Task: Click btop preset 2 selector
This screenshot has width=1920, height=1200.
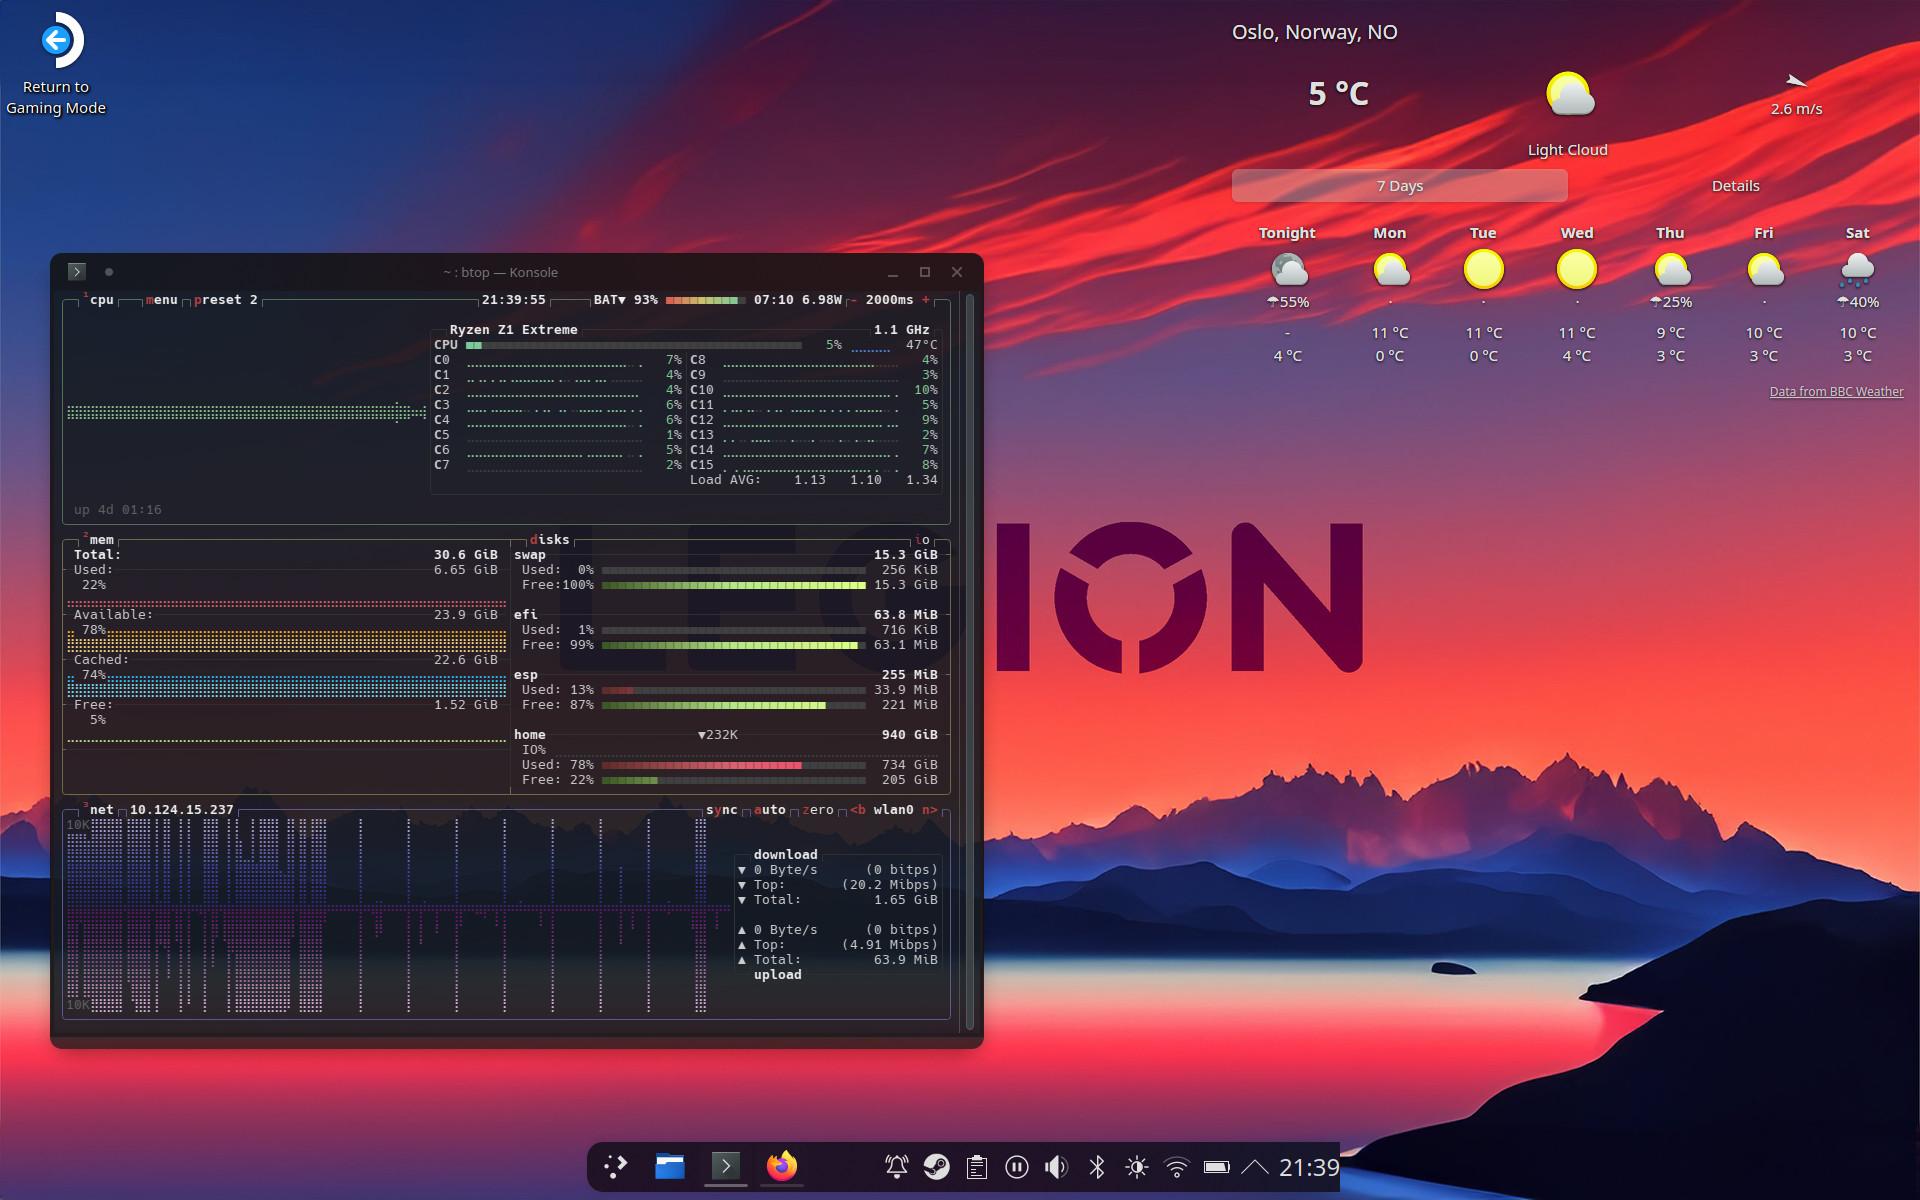Action: (x=225, y=300)
